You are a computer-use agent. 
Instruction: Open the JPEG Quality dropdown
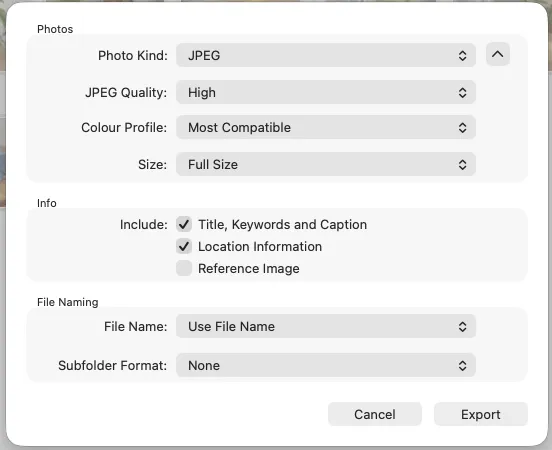click(326, 93)
